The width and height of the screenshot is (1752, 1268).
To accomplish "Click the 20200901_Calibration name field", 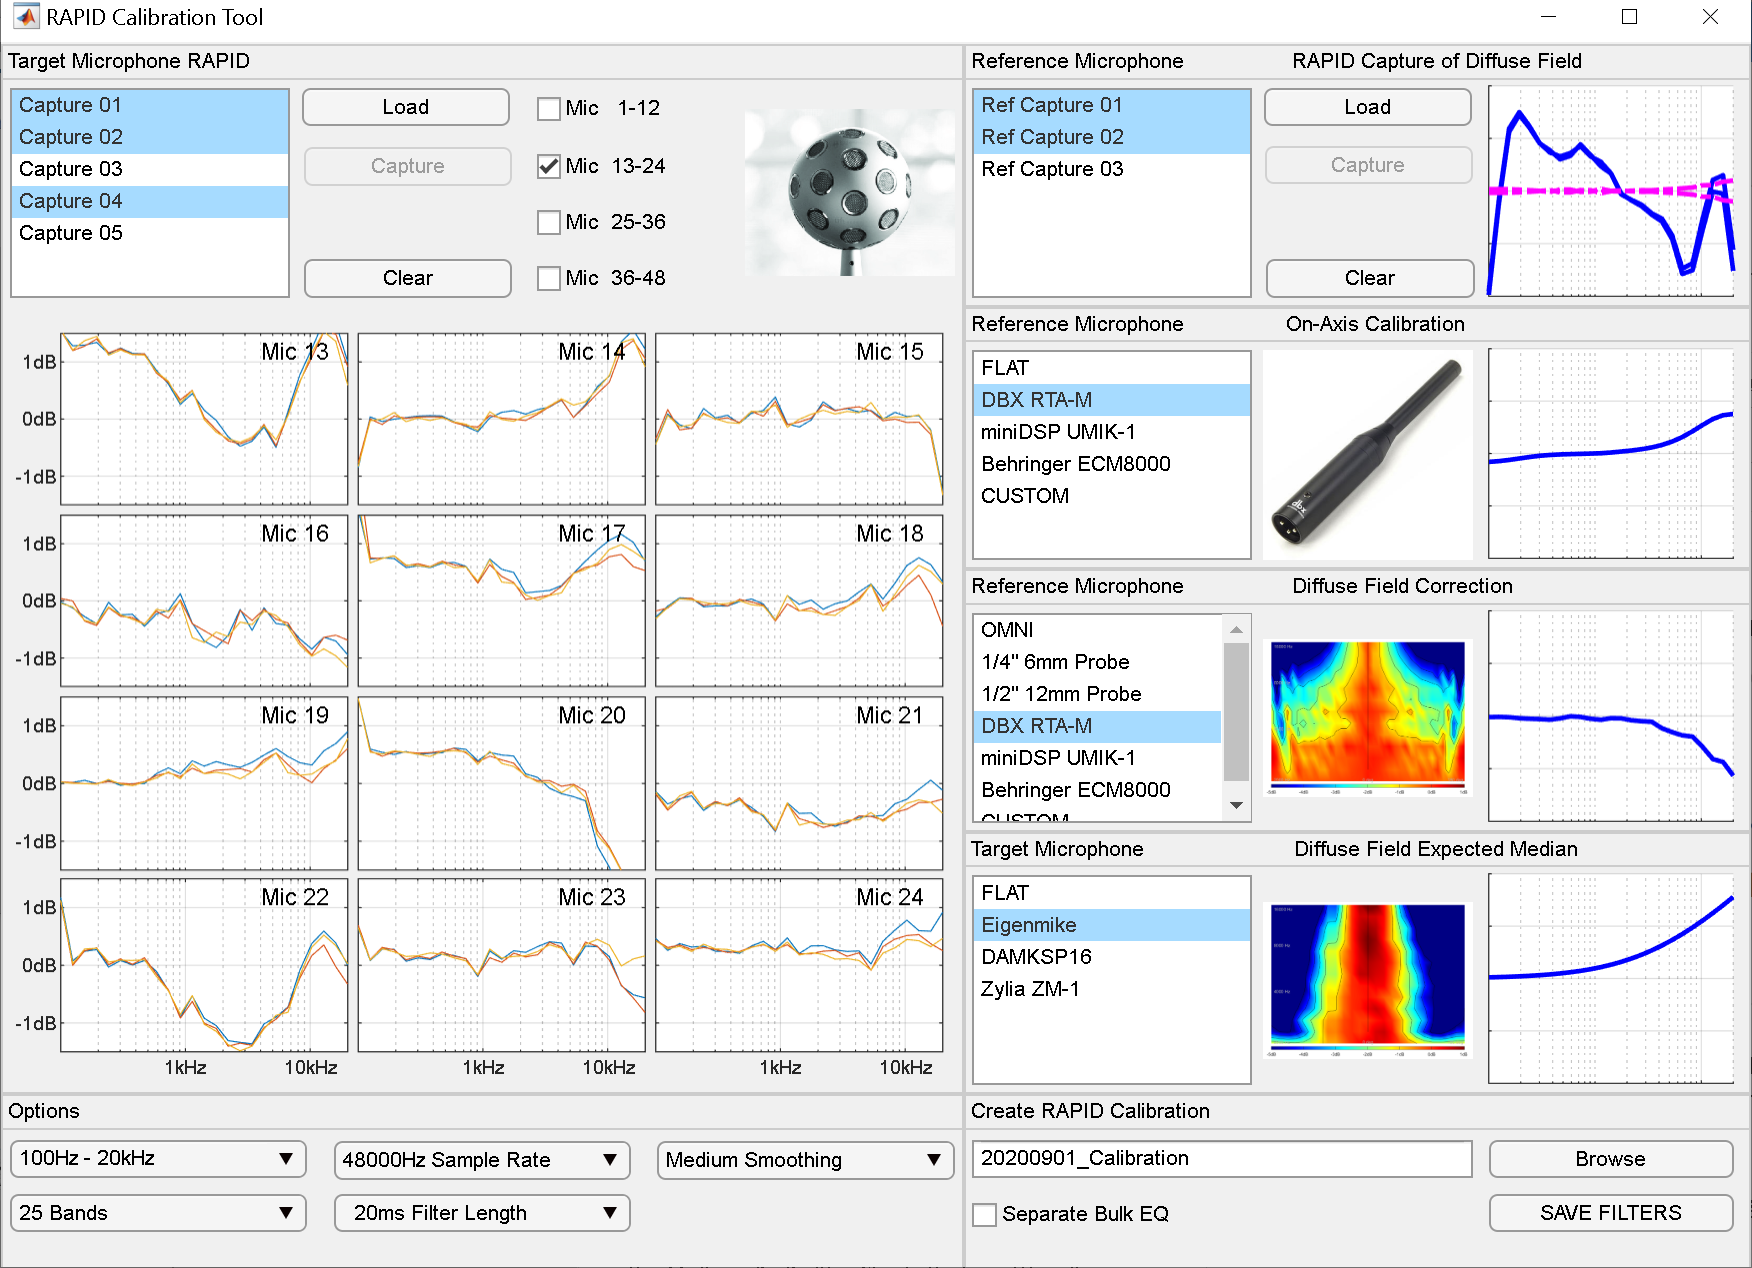I will (x=1222, y=1159).
